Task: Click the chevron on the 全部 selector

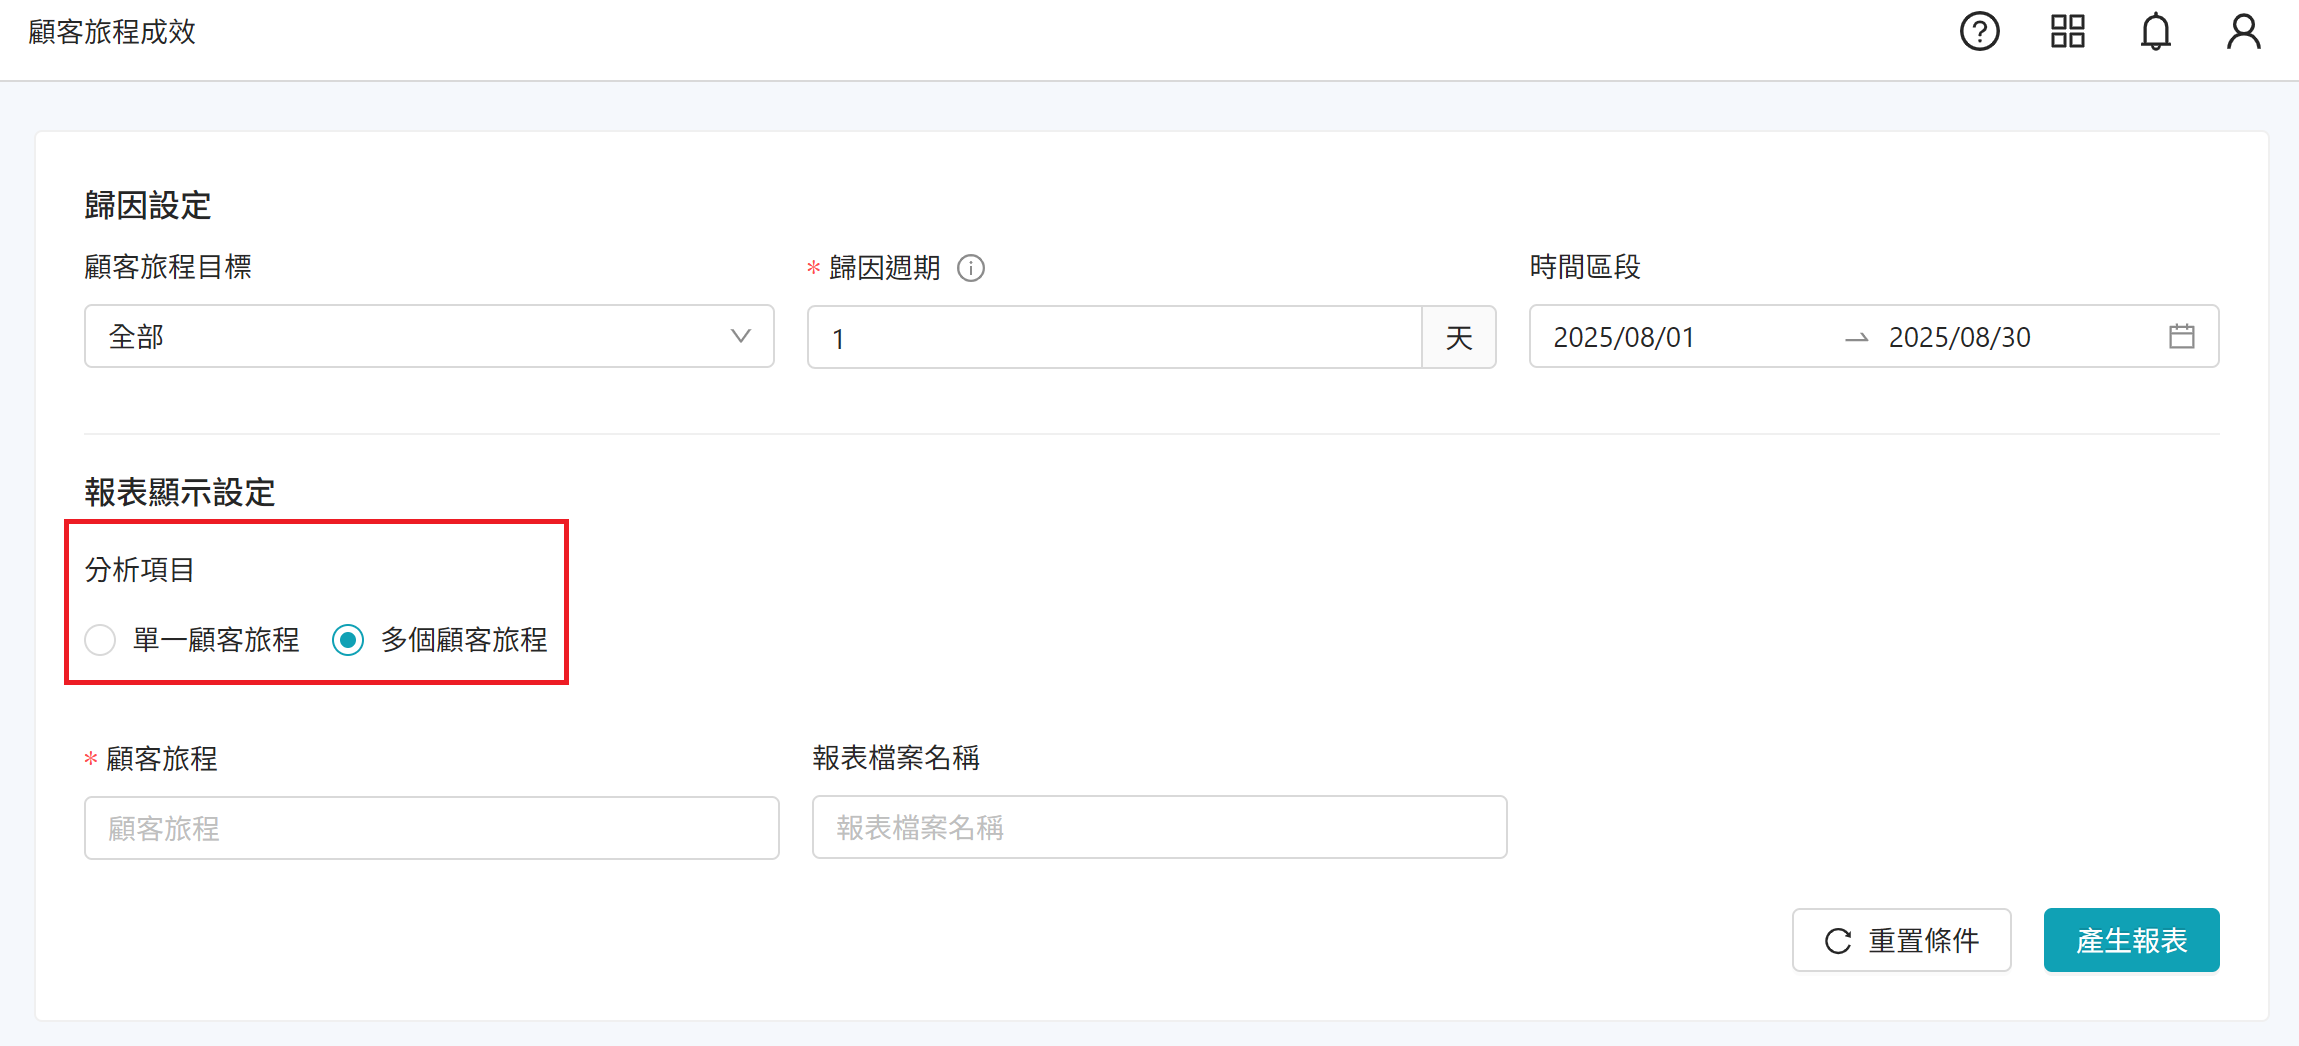Action: click(740, 336)
